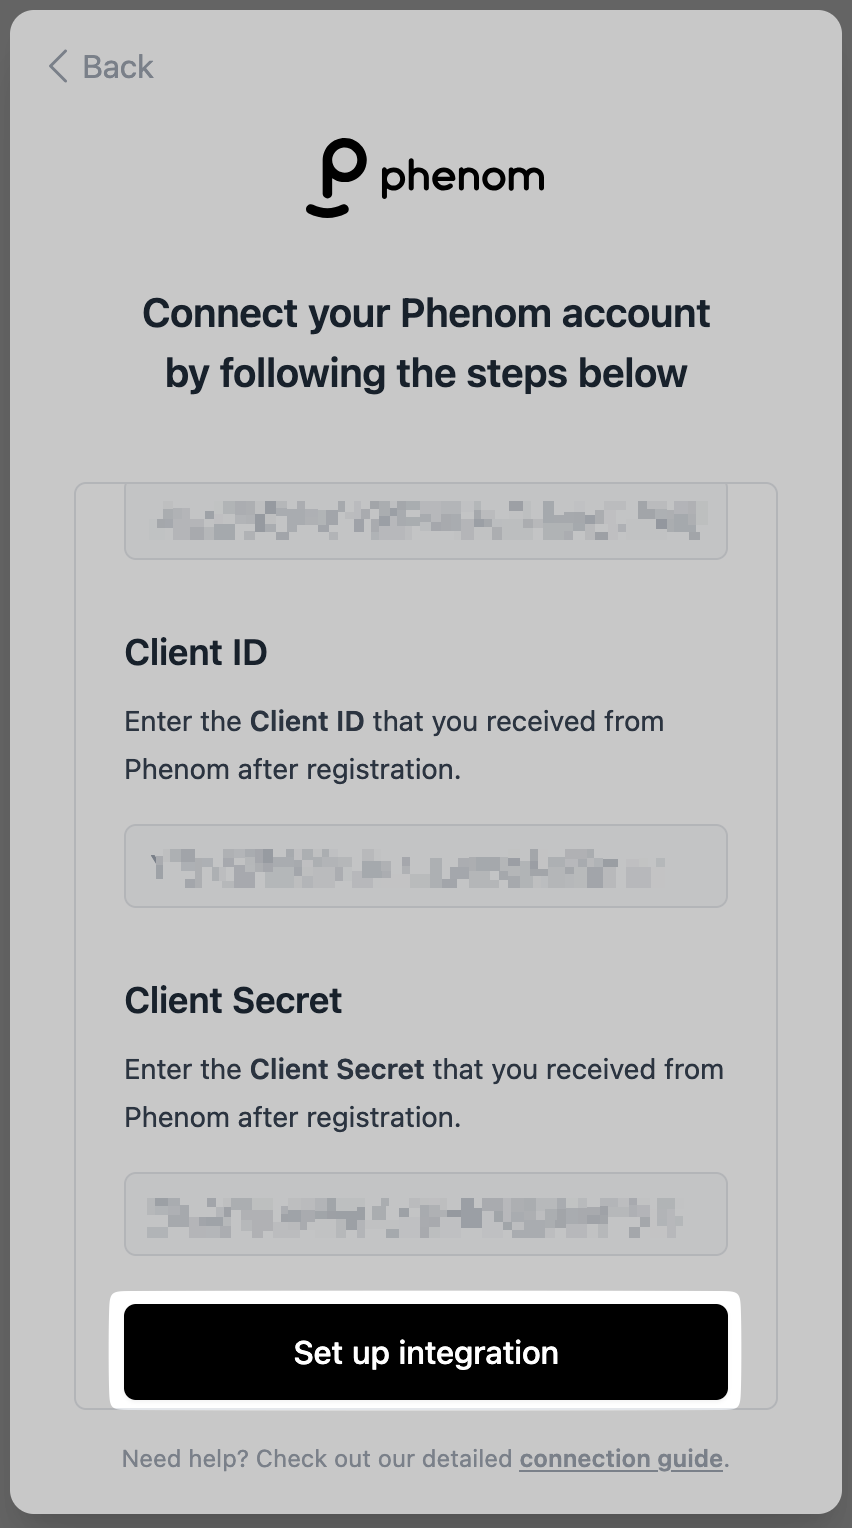Click the "Client Secret" section heading

233,1000
